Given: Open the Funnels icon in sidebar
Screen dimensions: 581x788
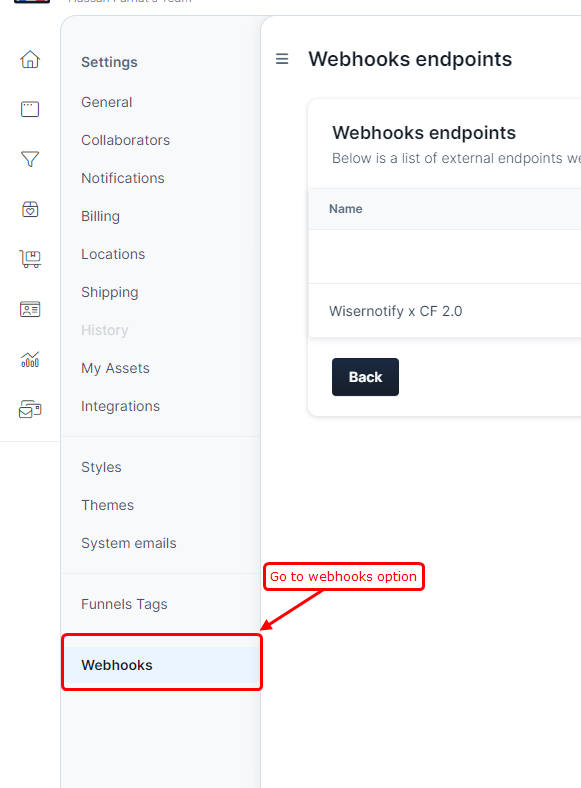Looking at the screenshot, I should pyautogui.click(x=30, y=159).
